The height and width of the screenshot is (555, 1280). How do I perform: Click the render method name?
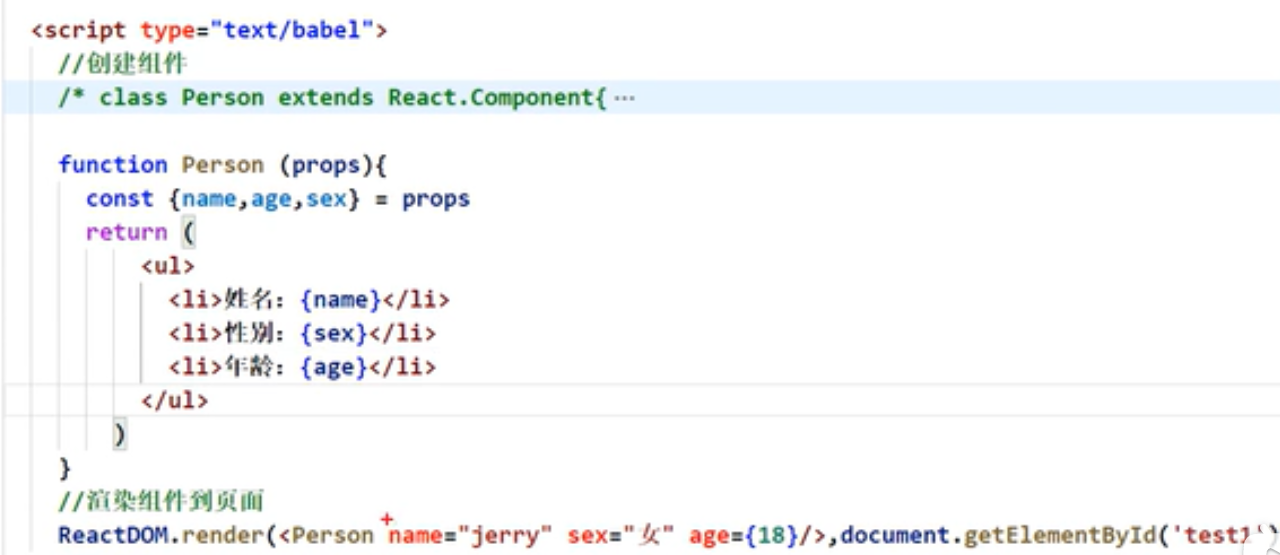tap(222, 536)
